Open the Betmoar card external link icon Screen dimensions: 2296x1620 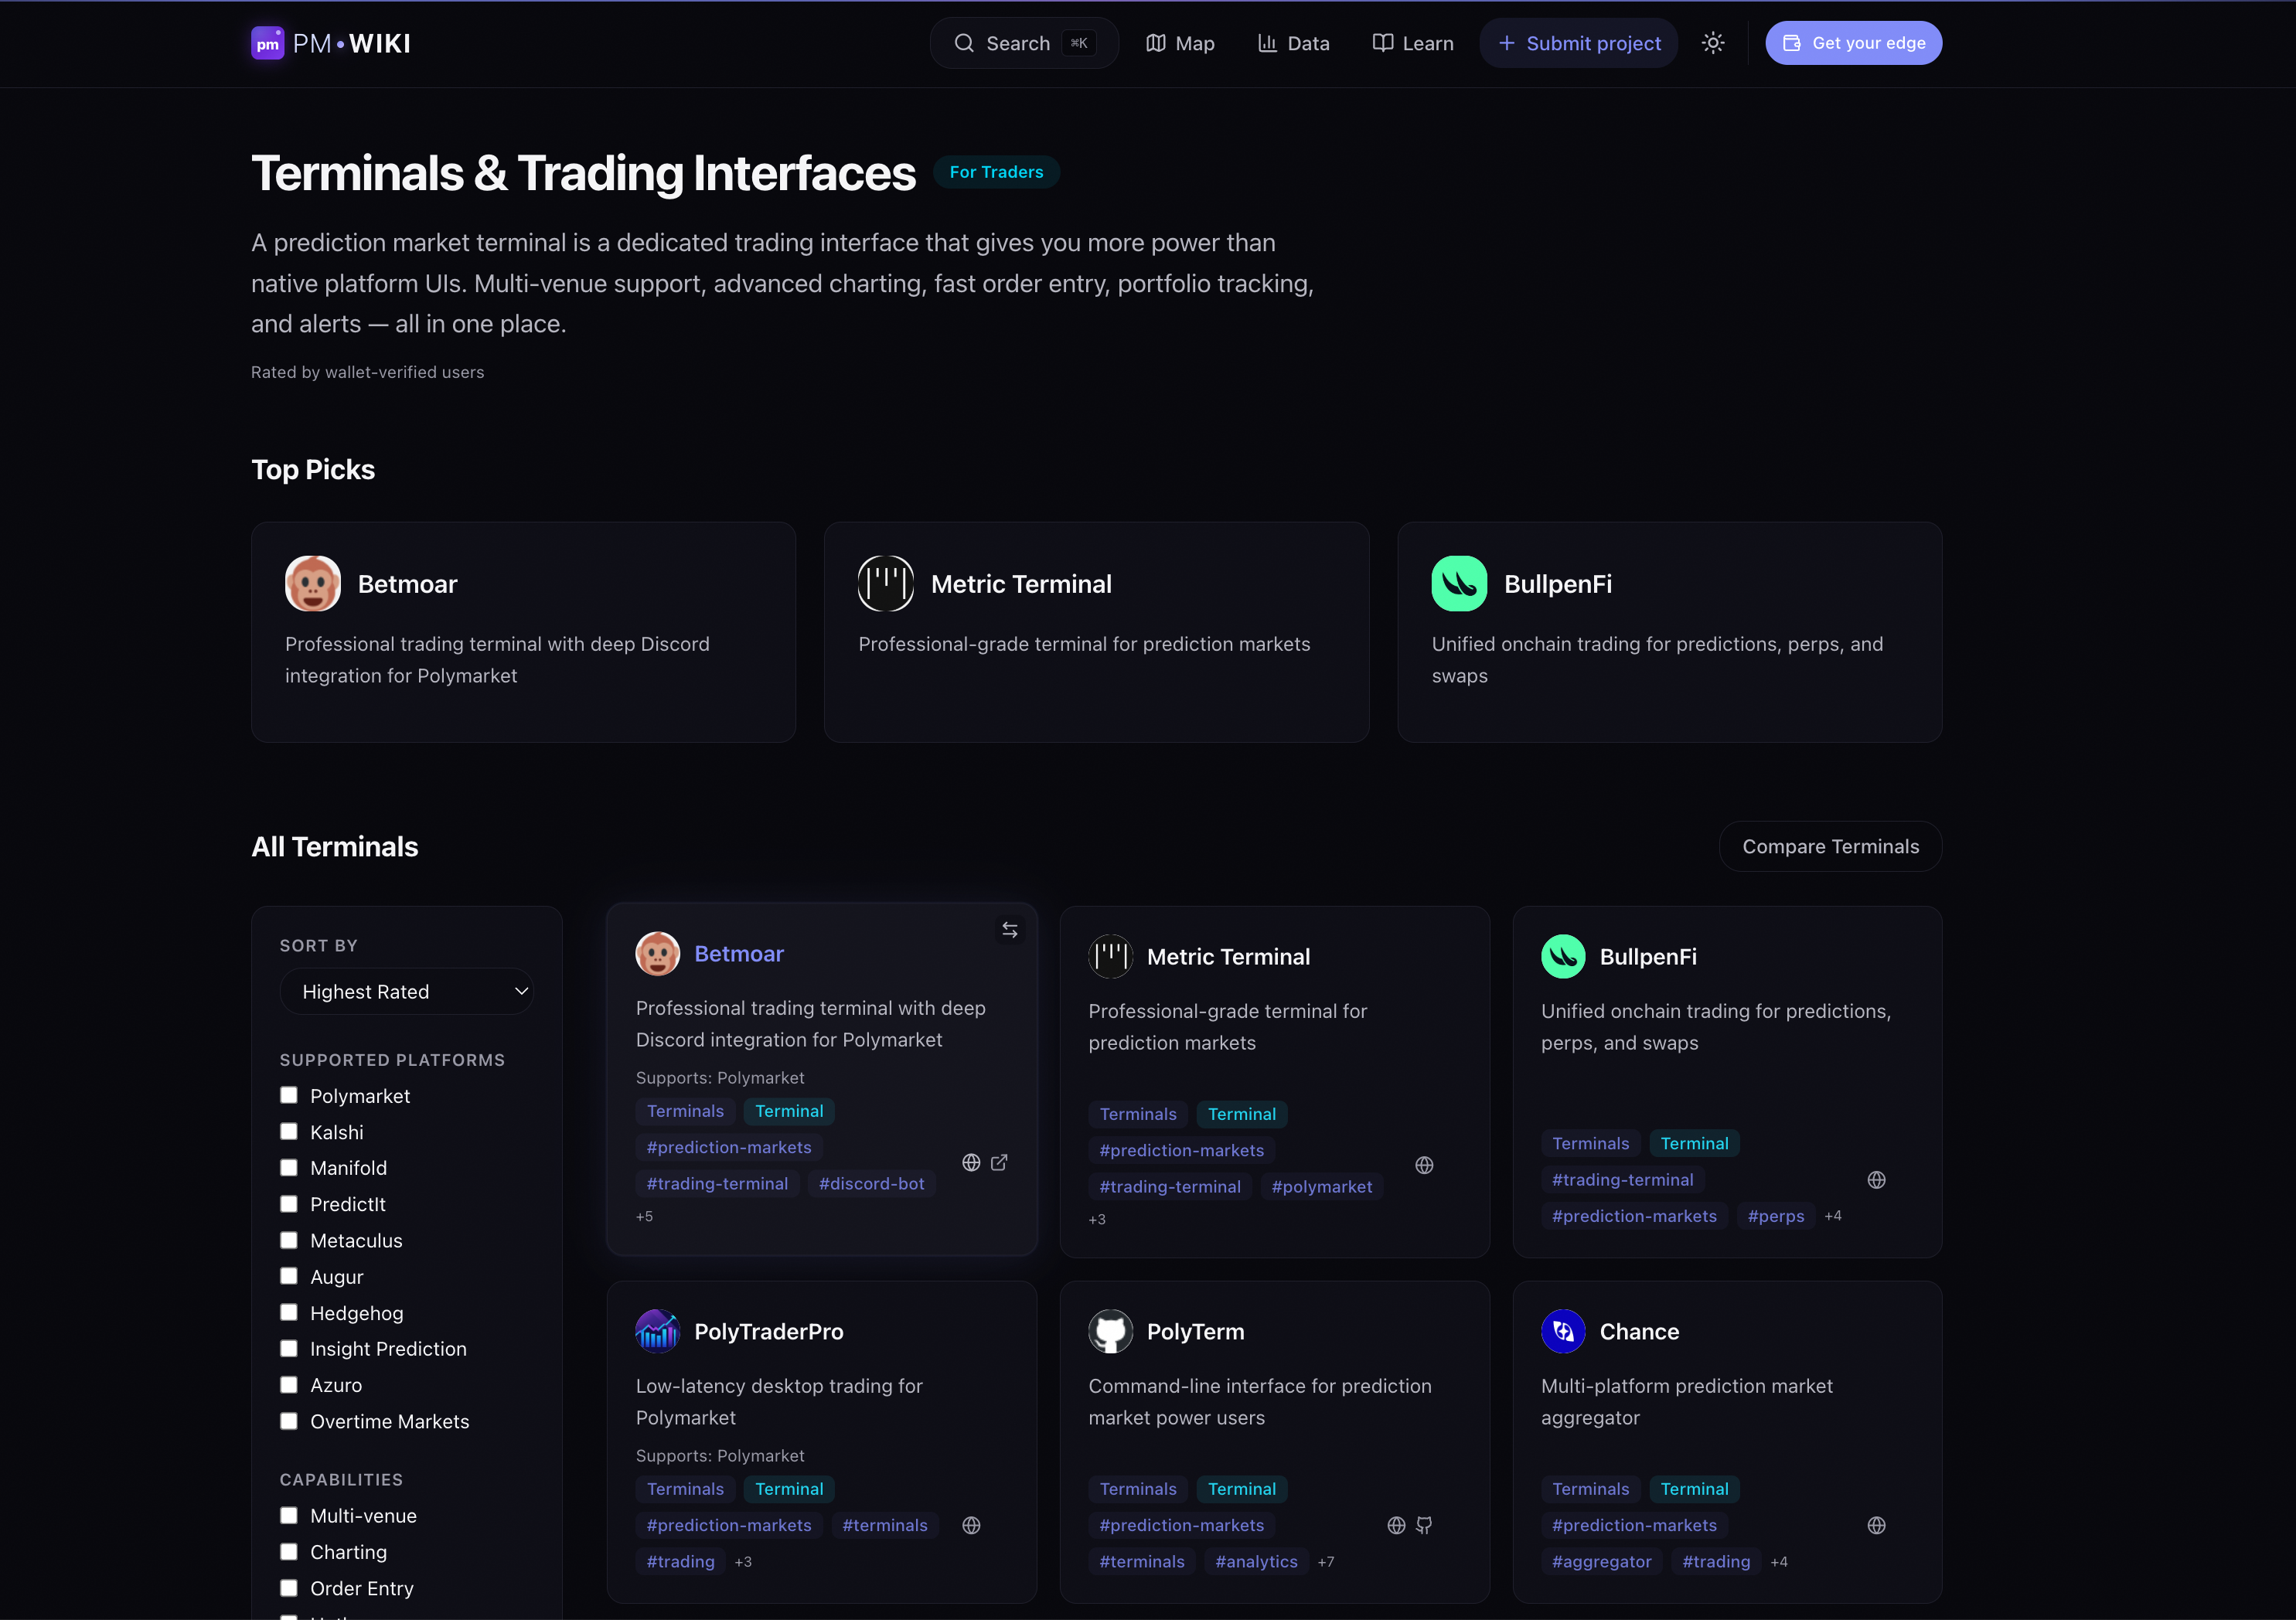pyautogui.click(x=999, y=1162)
